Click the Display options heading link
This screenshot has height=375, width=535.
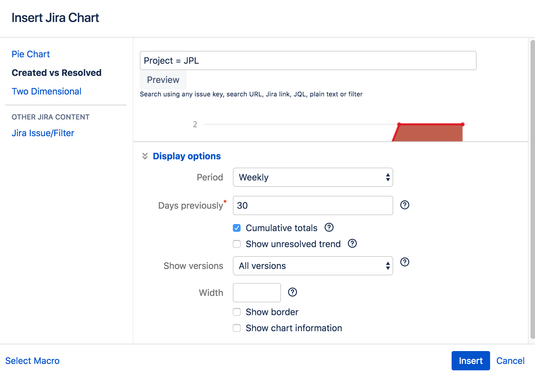pyautogui.click(x=187, y=156)
